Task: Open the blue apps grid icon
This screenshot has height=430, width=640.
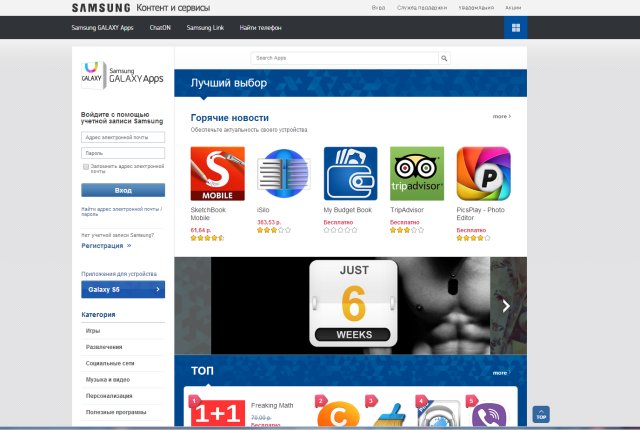Action: point(516,28)
